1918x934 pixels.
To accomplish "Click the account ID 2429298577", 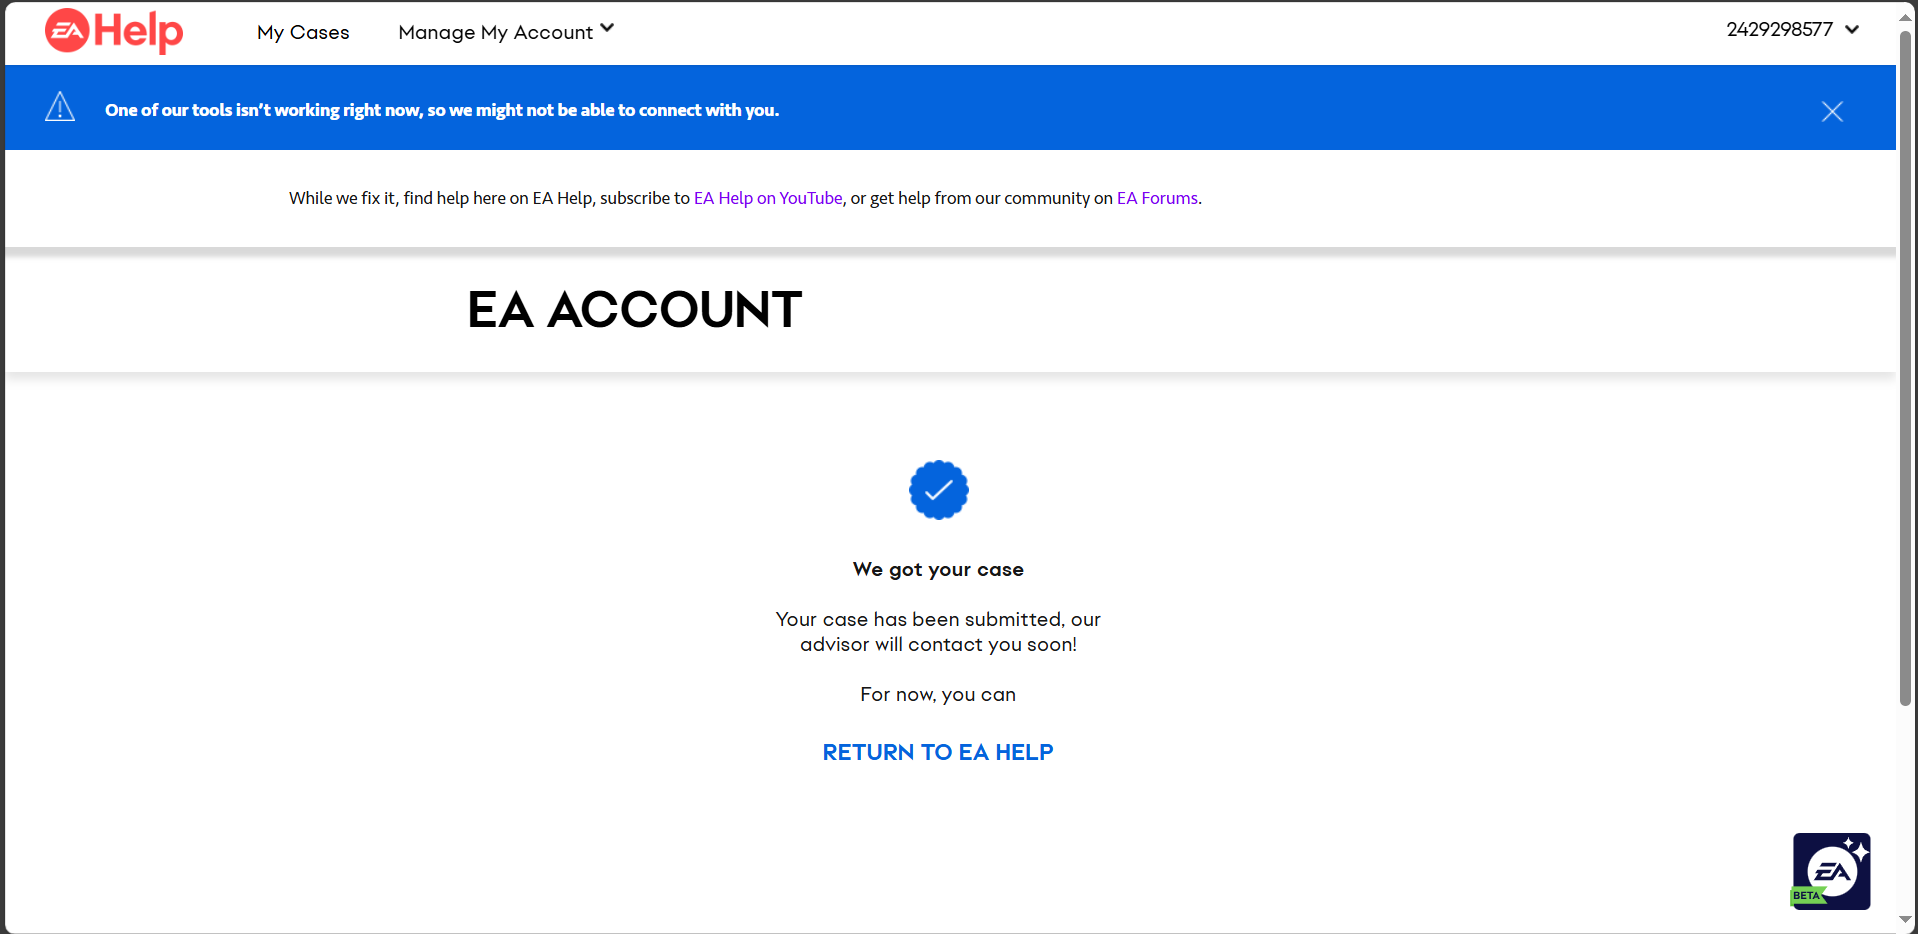I will pos(1779,30).
